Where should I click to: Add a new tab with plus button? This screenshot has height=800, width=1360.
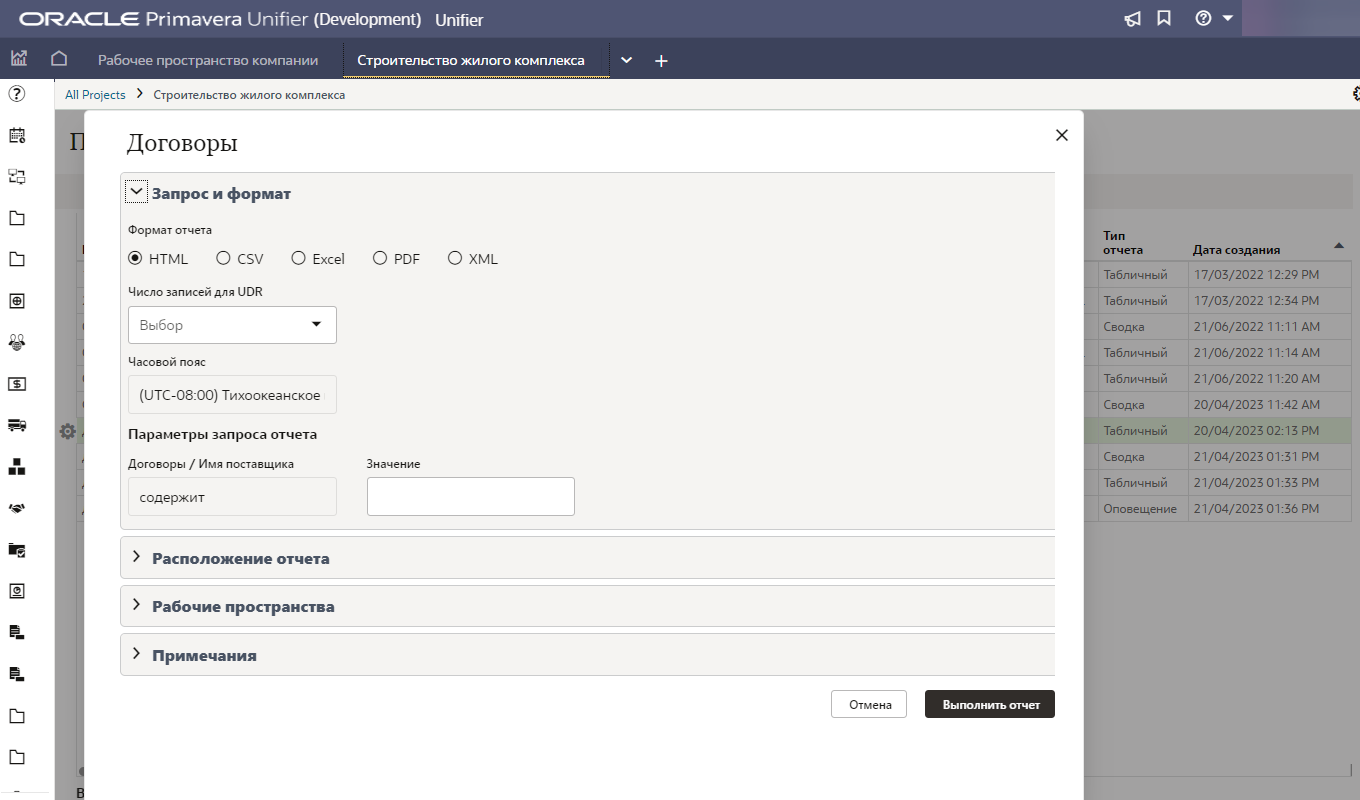pos(661,61)
